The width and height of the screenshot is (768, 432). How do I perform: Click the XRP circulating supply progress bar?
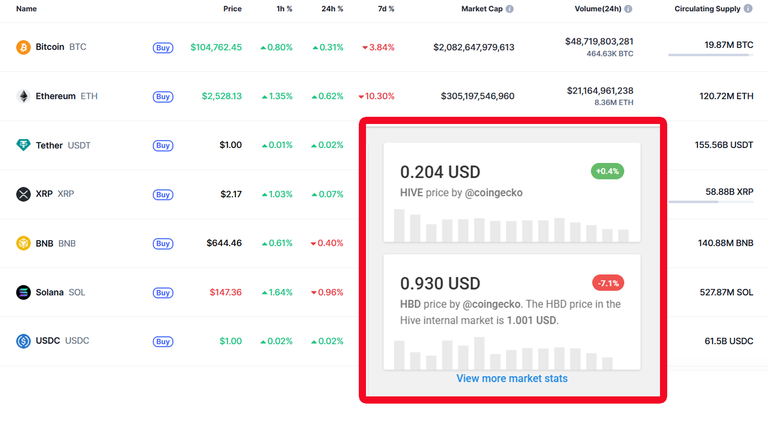point(711,202)
